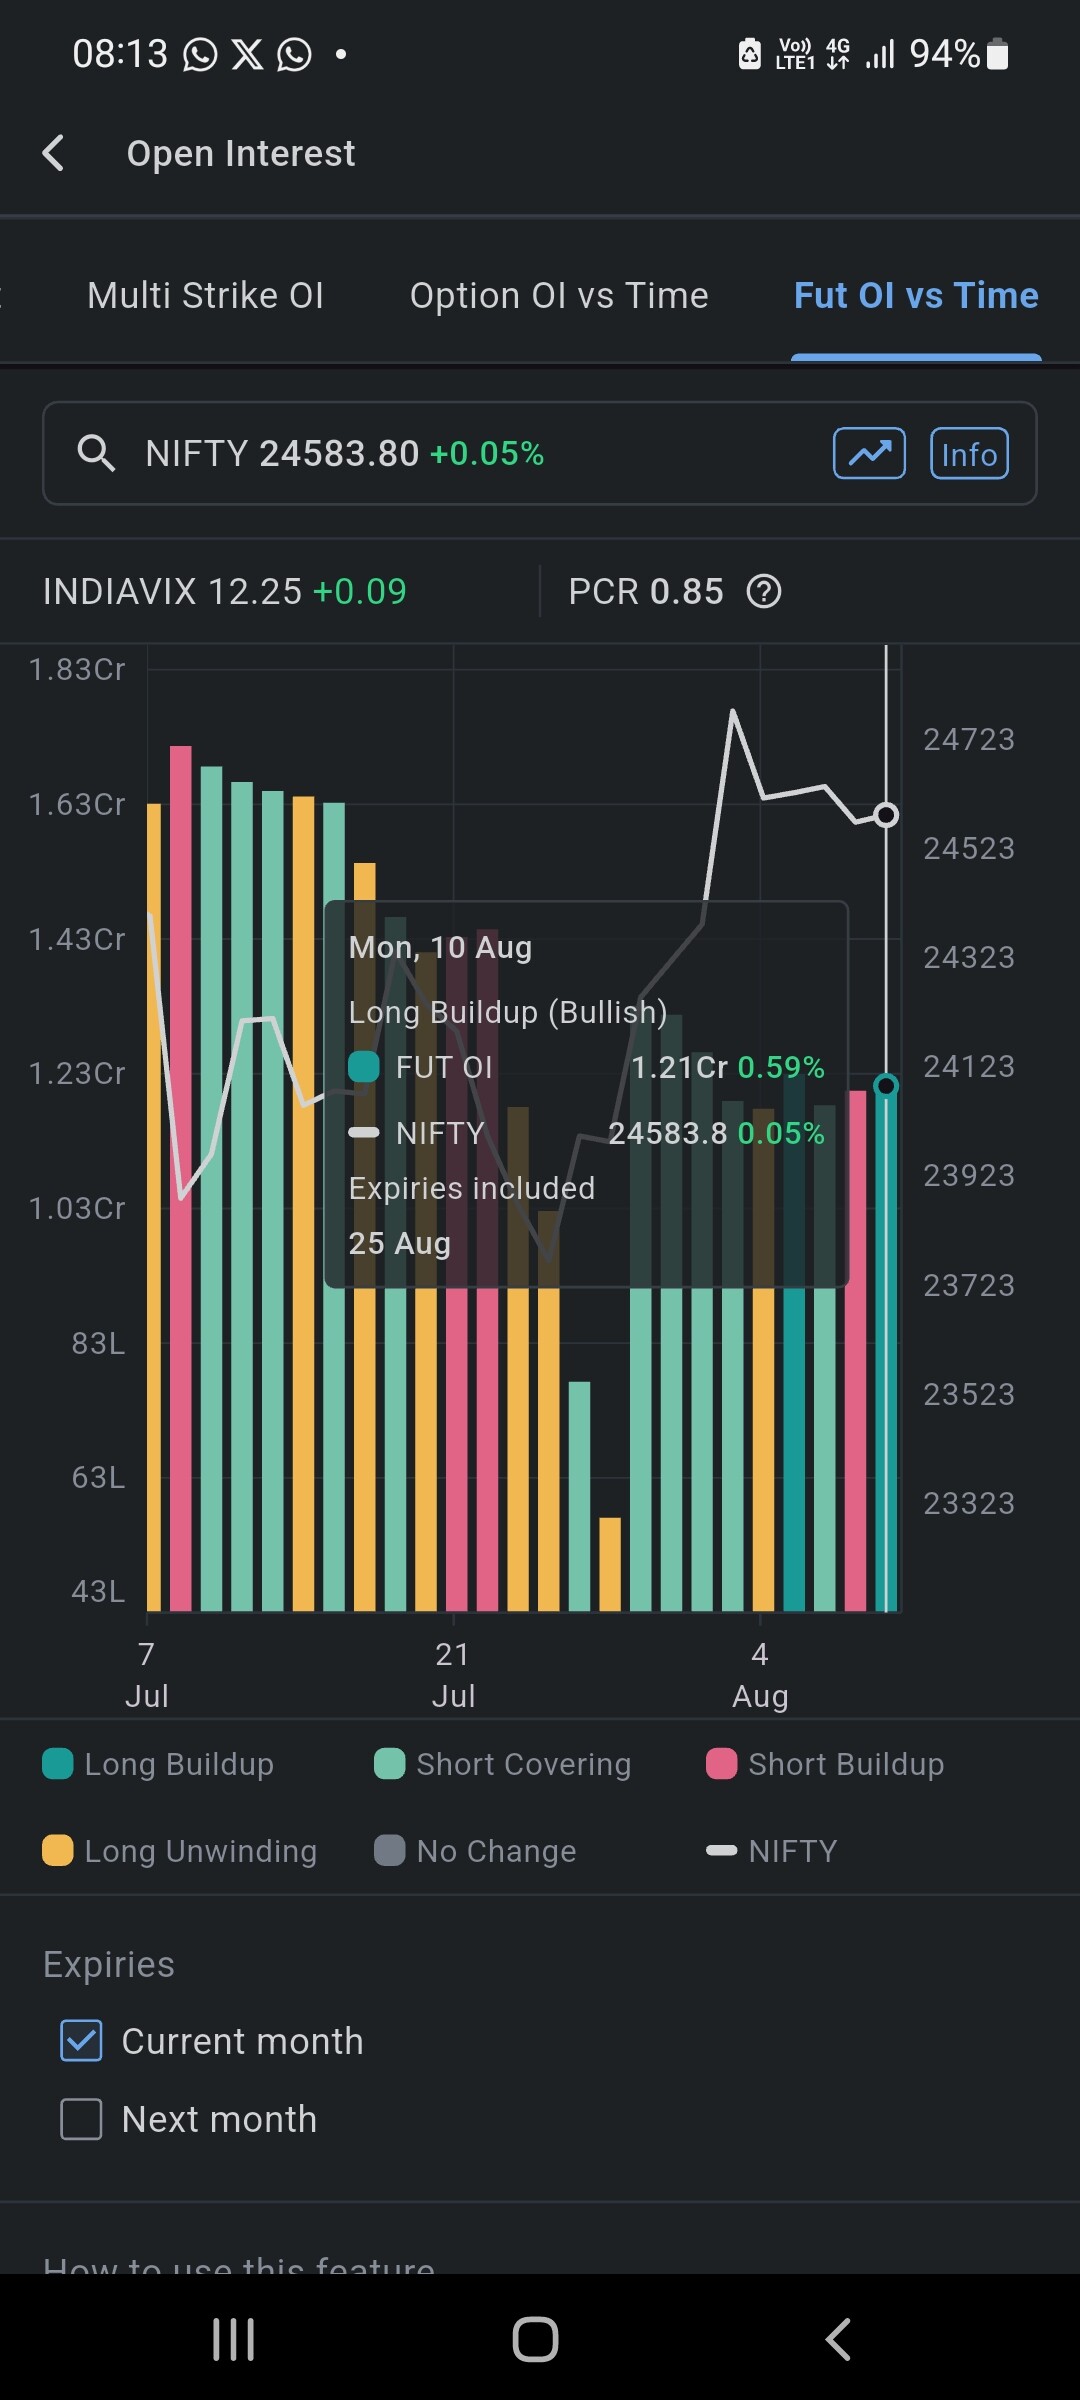
Task: Toggle the Long Buildup legend series
Action: pos(158,1764)
